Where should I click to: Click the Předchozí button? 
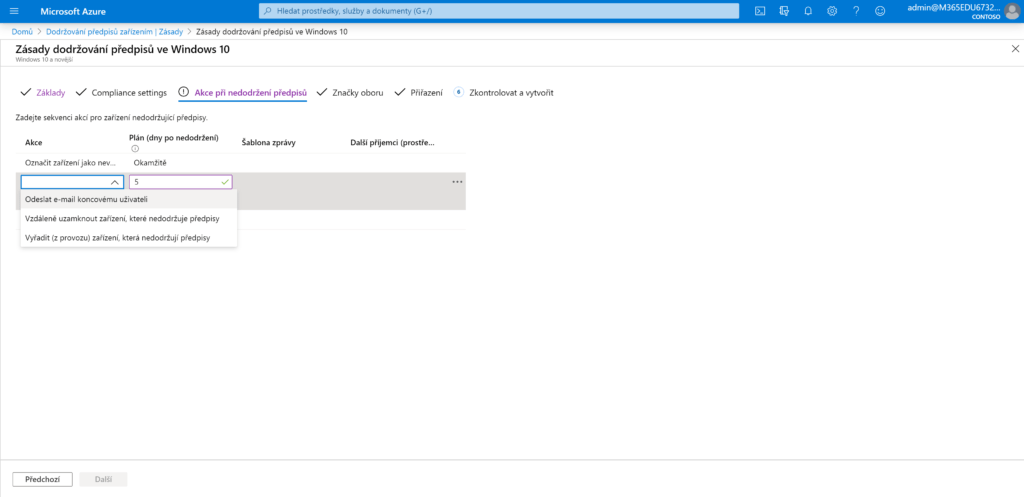click(x=42, y=479)
